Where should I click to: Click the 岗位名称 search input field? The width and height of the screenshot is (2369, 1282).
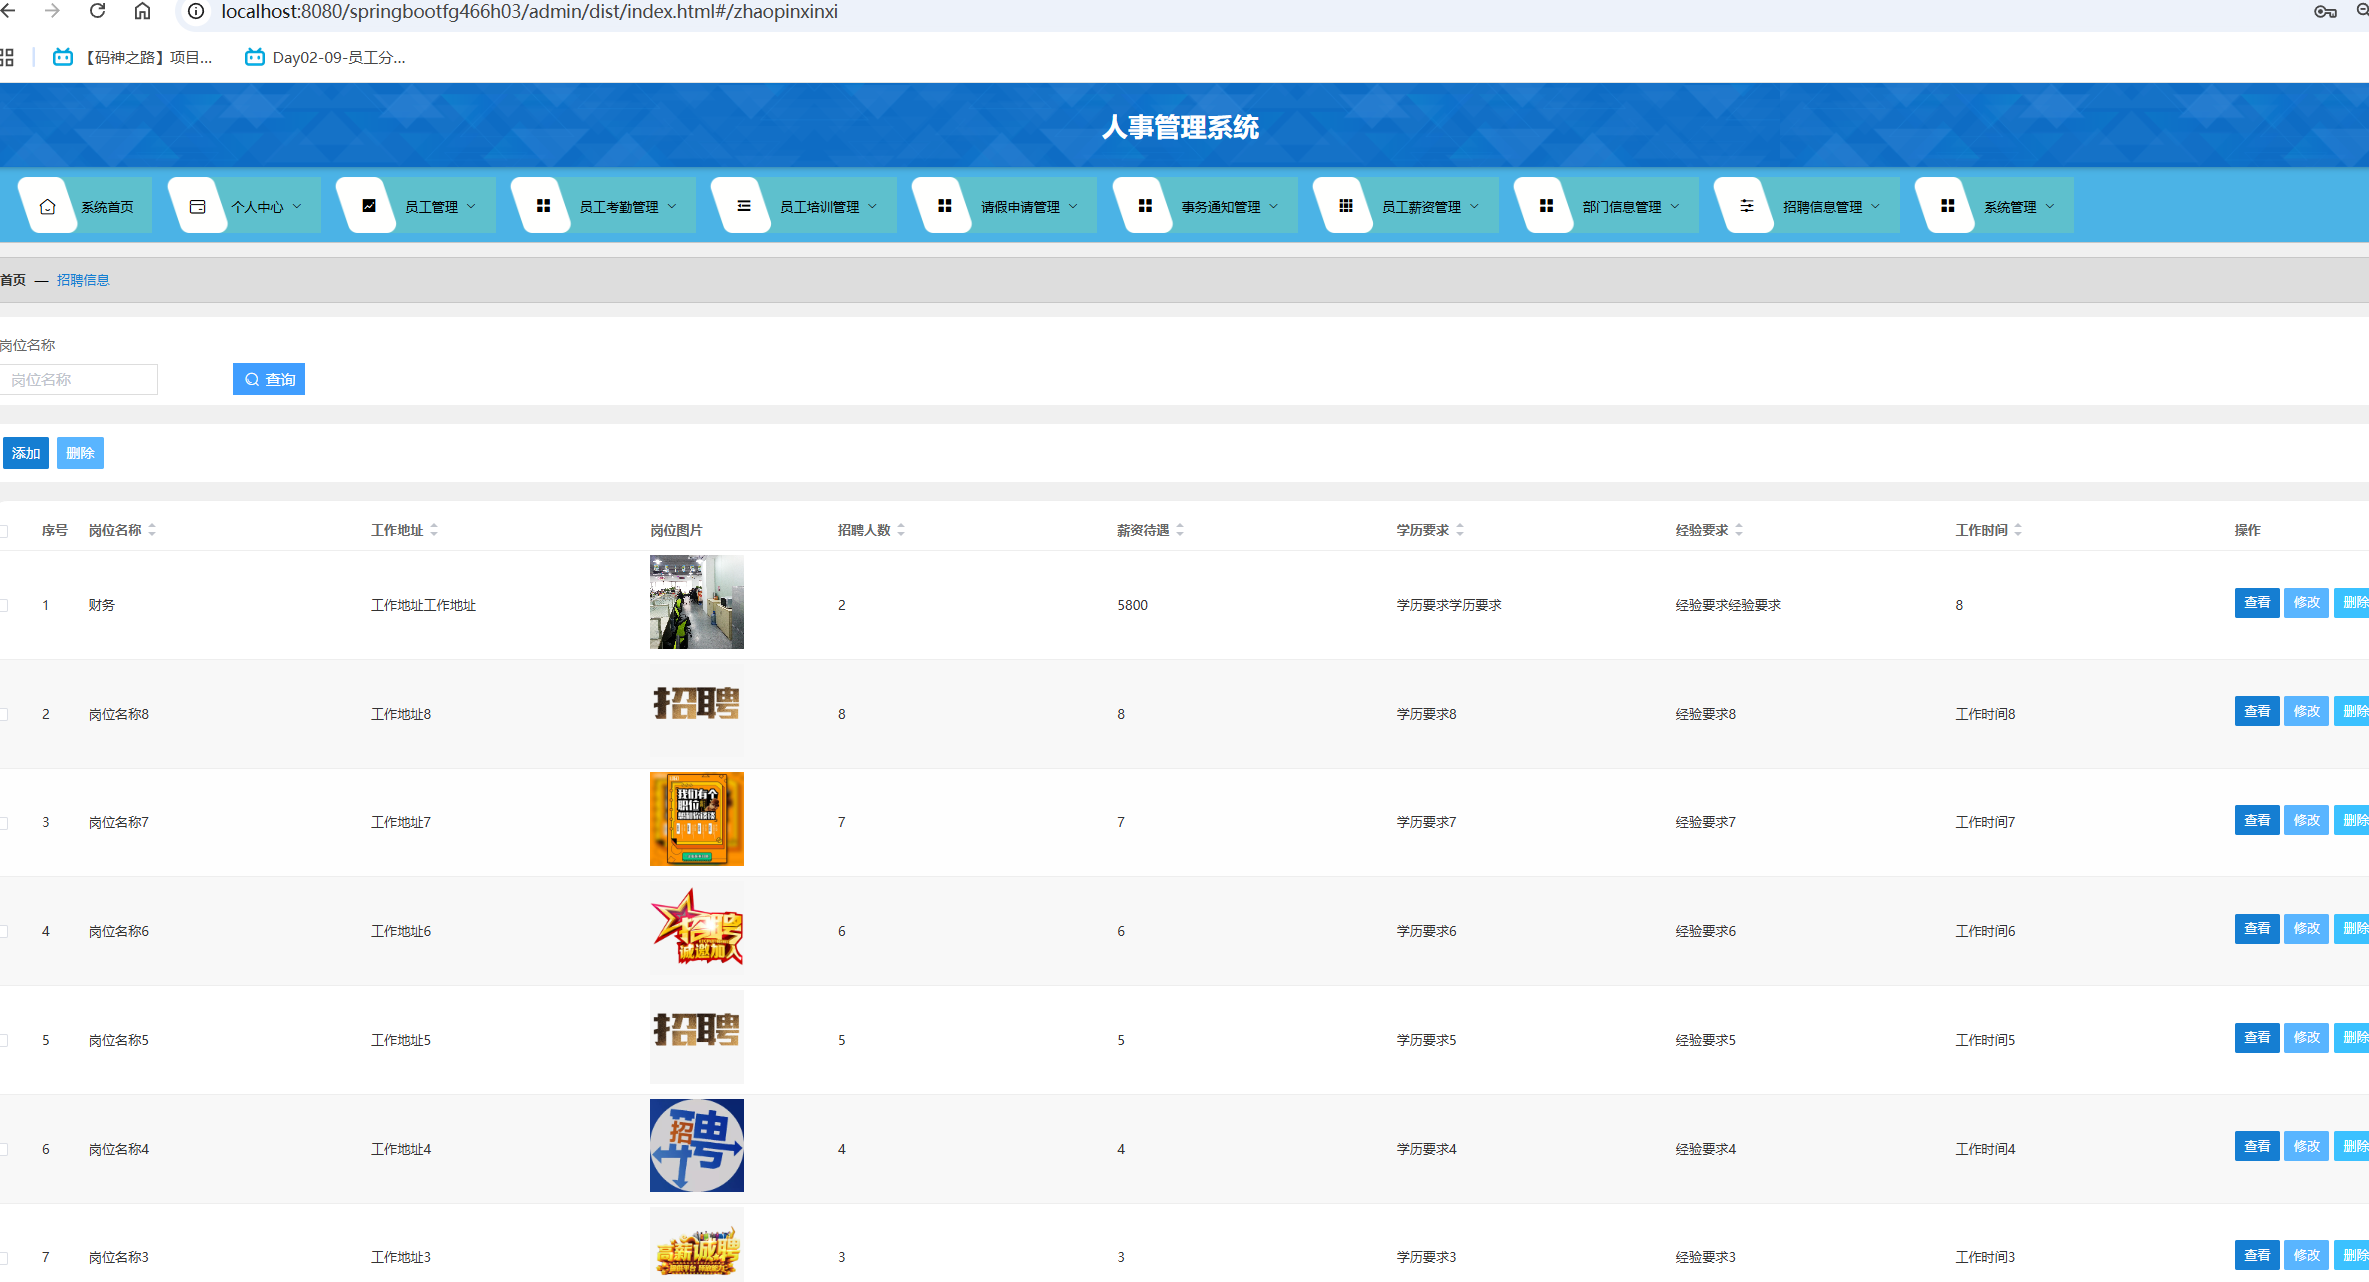click(79, 379)
